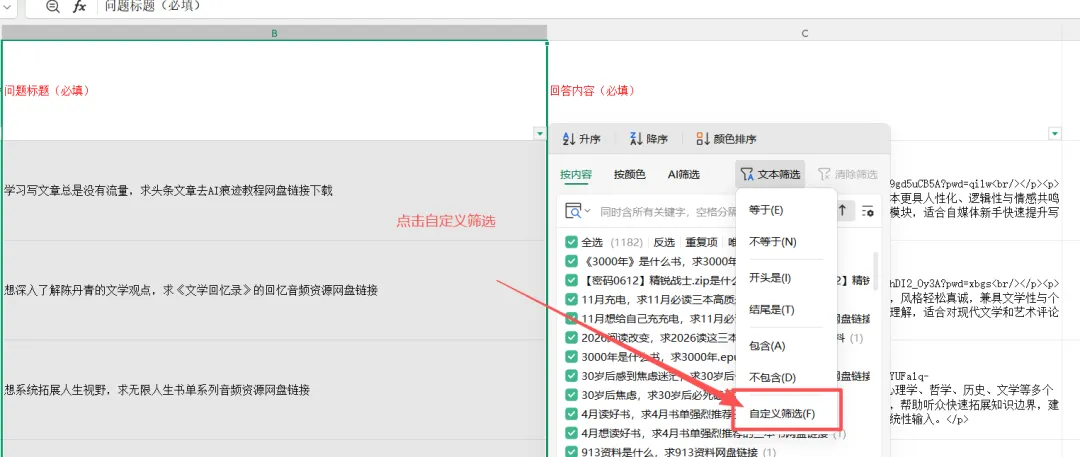Choose 开头是(I) from text filter menu
Image resolution: width=1080 pixels, height=457 pixels.
tap(786, 278)
